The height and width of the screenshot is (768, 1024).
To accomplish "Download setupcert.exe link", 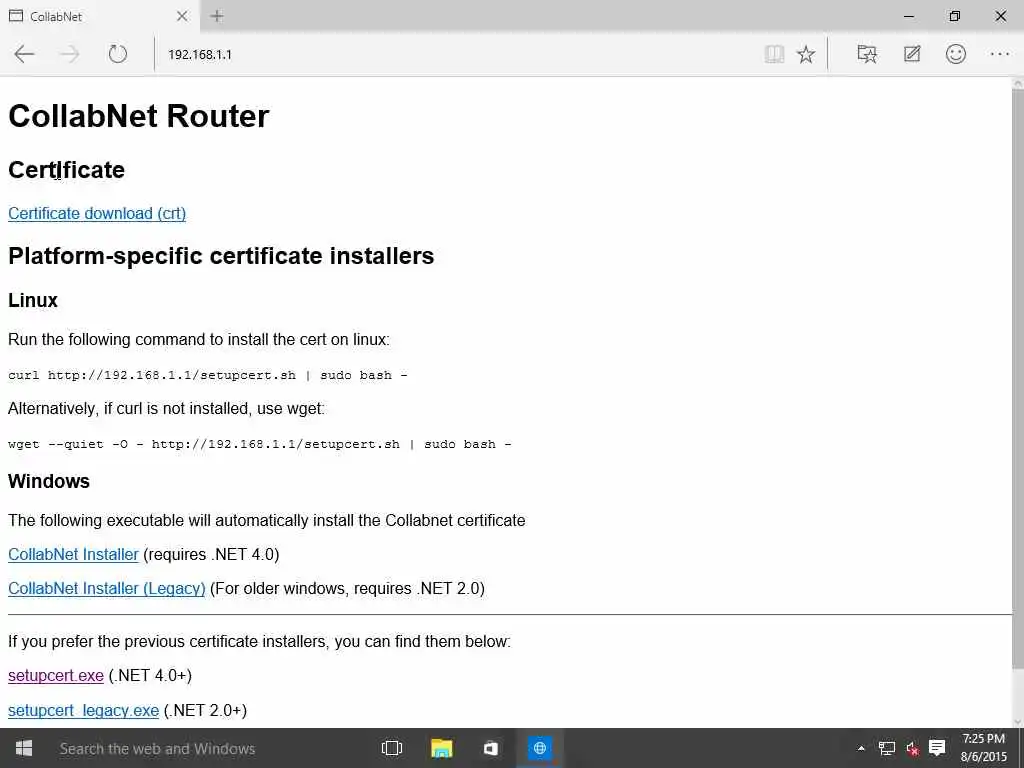I will [56, 675].
